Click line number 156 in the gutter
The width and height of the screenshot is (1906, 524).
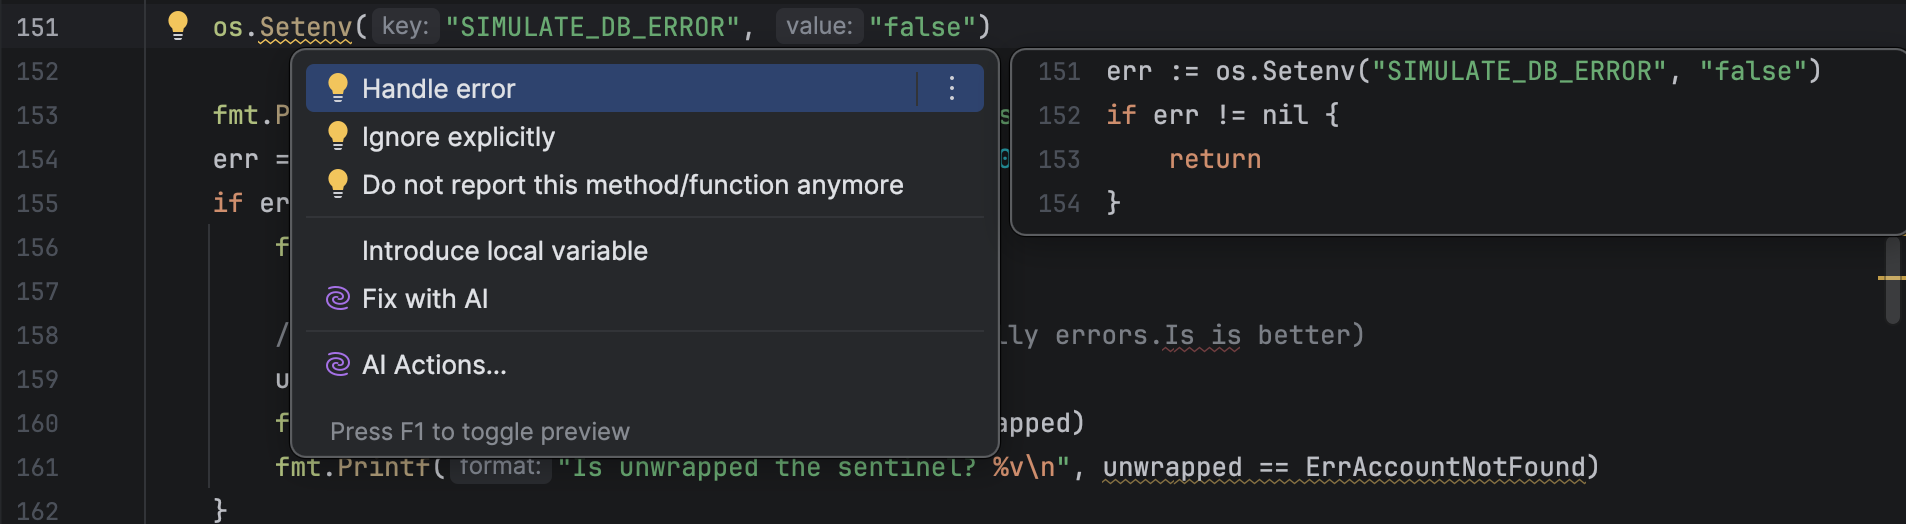click(x=37, y=247)
